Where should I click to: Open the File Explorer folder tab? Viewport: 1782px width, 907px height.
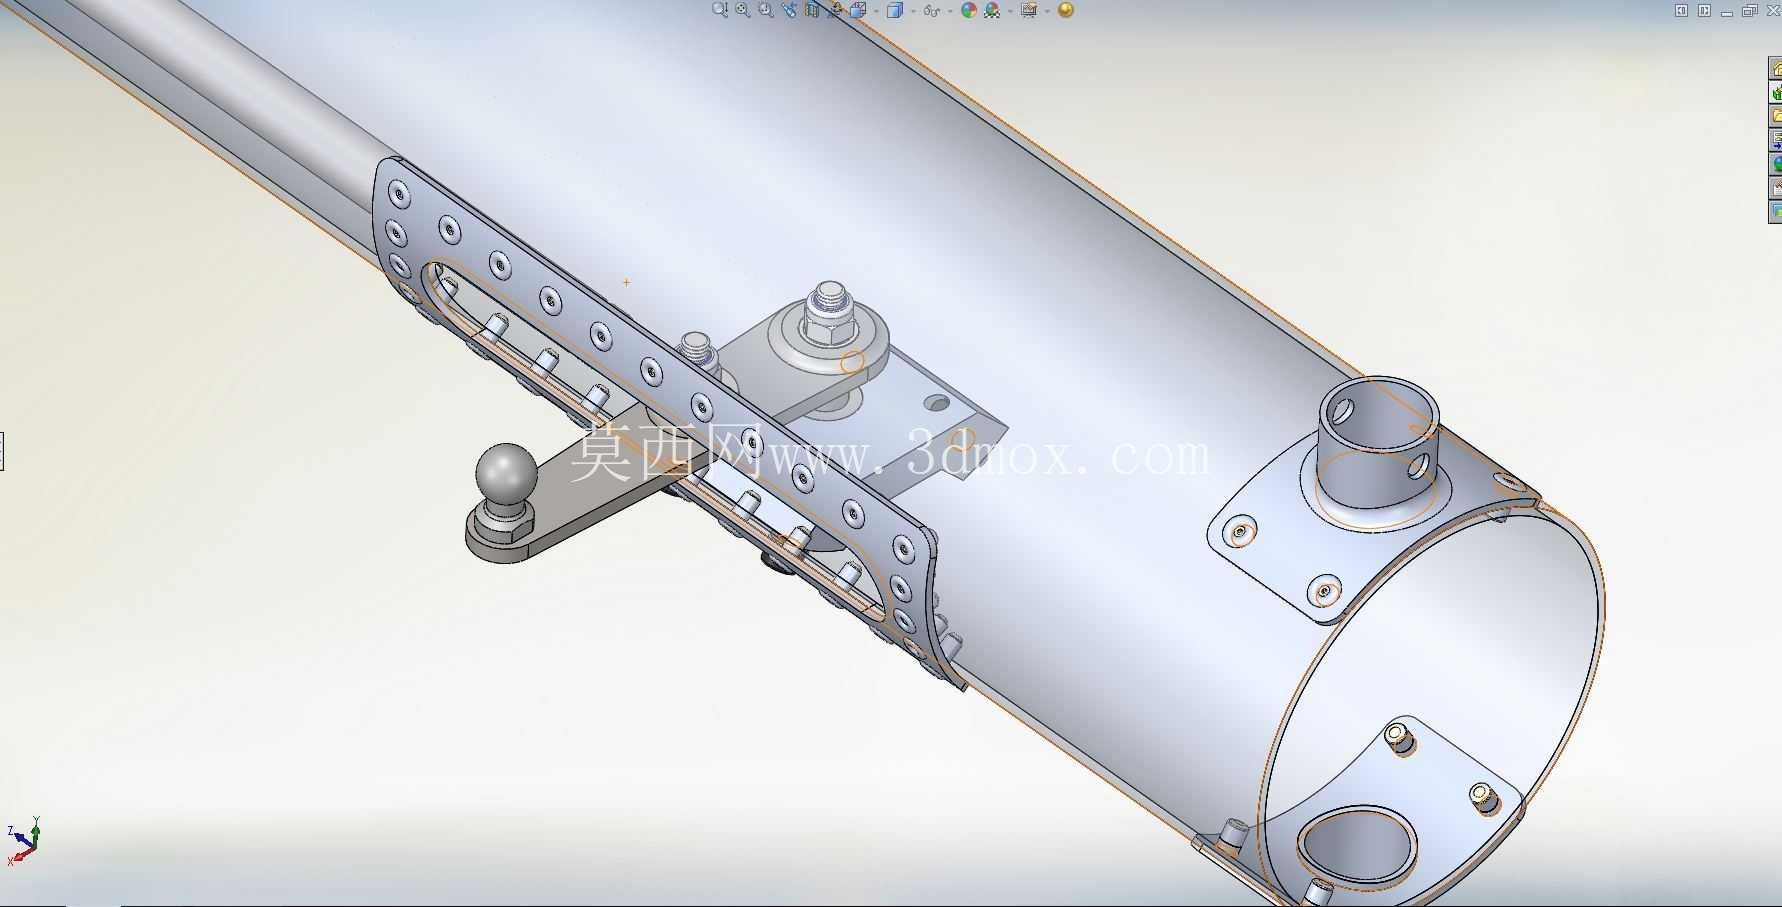point(1776,116)
